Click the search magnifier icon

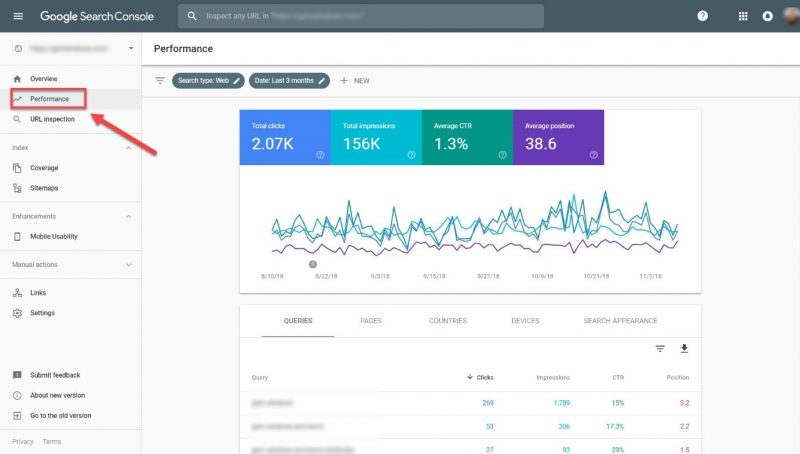[x=192, y=16]
